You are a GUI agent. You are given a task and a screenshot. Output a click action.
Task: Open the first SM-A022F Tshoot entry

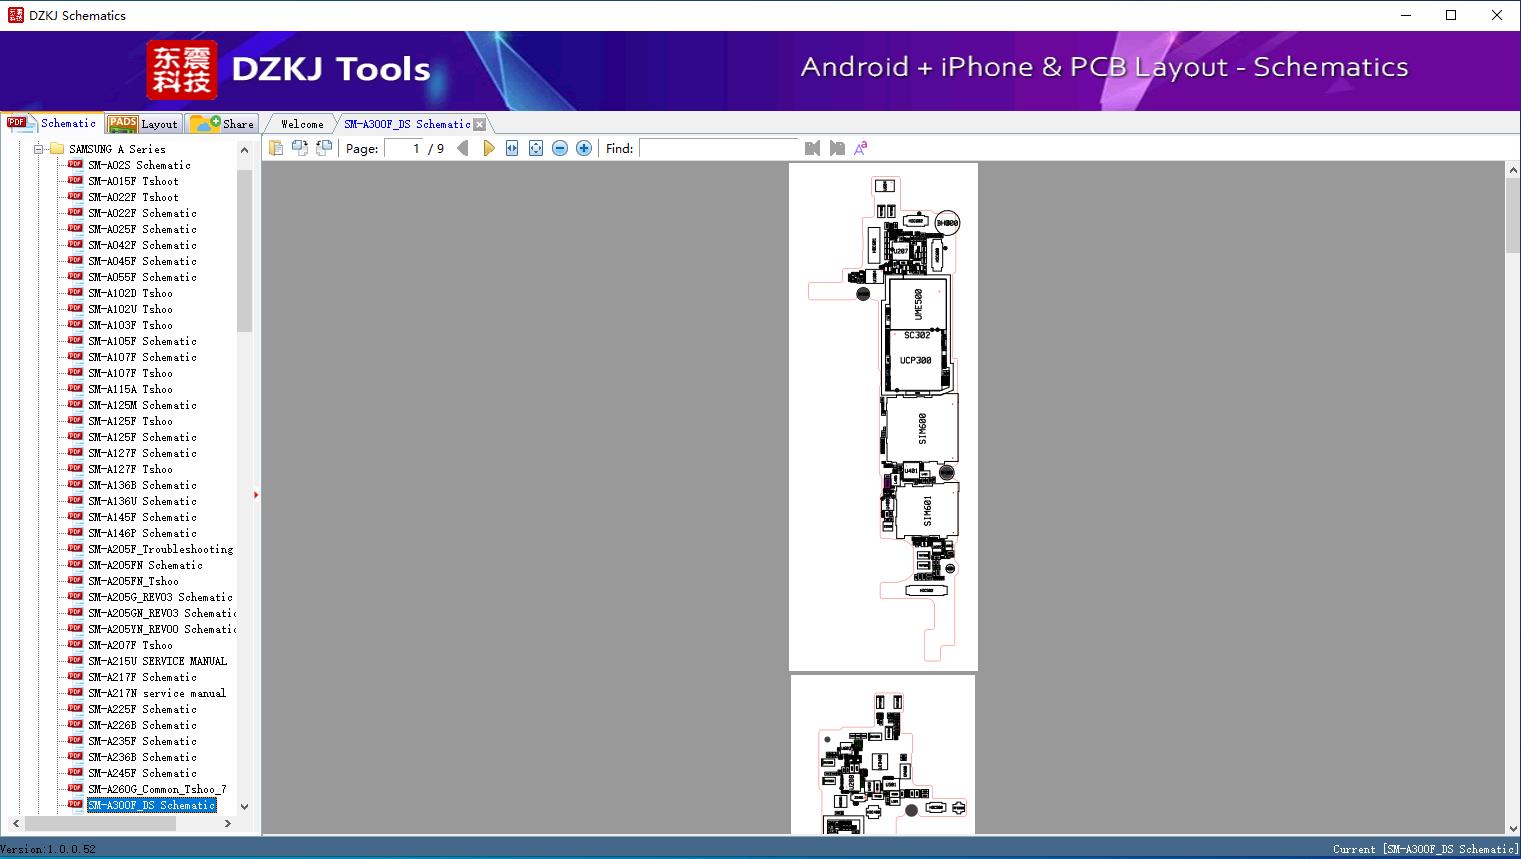coord(133,197)
